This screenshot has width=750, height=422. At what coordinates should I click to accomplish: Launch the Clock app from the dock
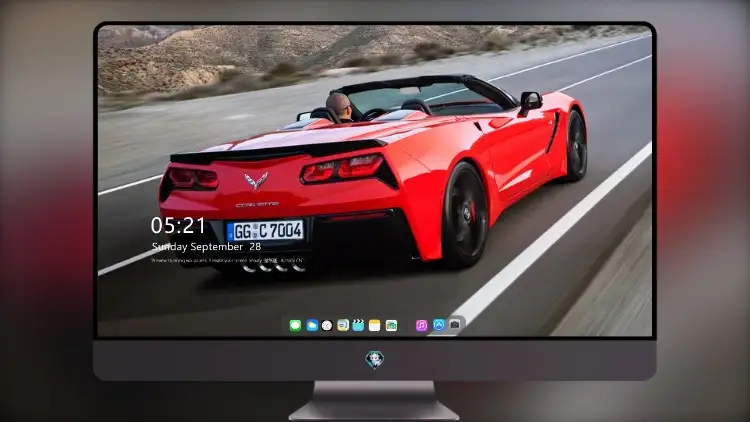327,325
